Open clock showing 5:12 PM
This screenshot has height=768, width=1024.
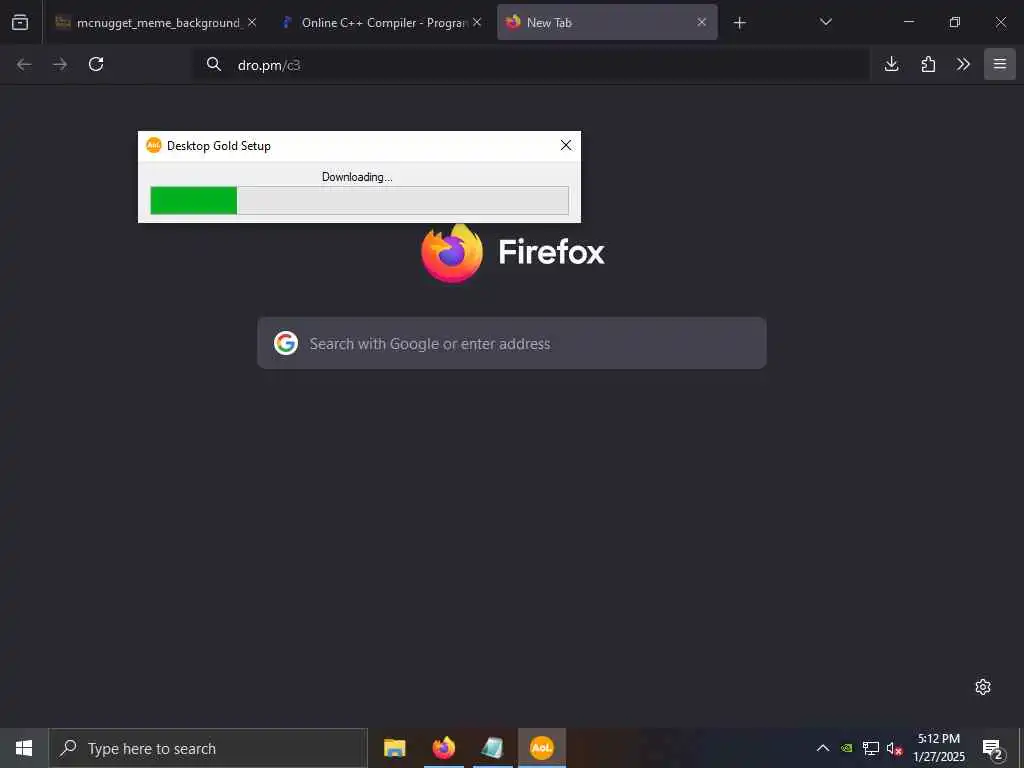coord(938,748)
